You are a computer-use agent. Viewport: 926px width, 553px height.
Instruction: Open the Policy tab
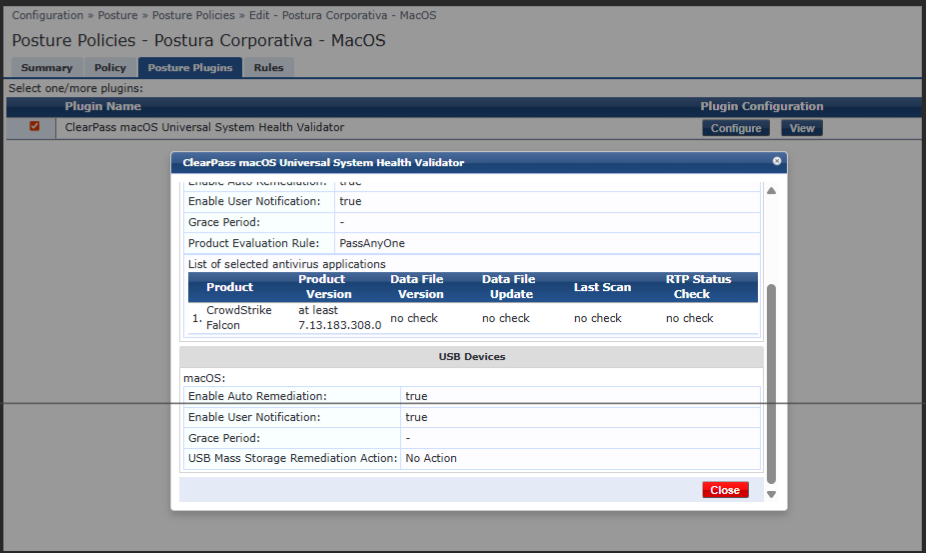tap(110, 67)
